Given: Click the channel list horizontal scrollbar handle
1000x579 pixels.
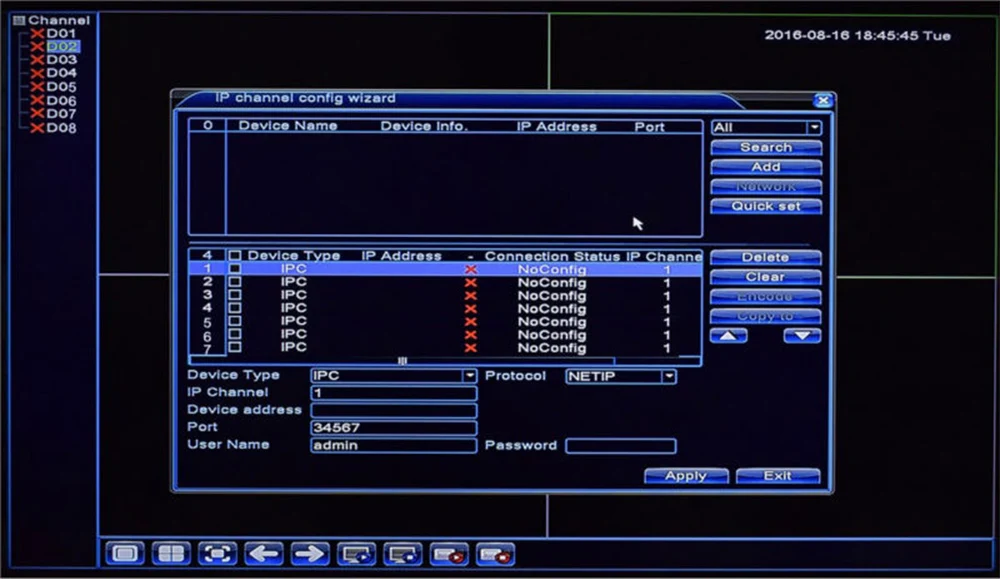Looking at the screenshot, I should (x=402, y=361).
